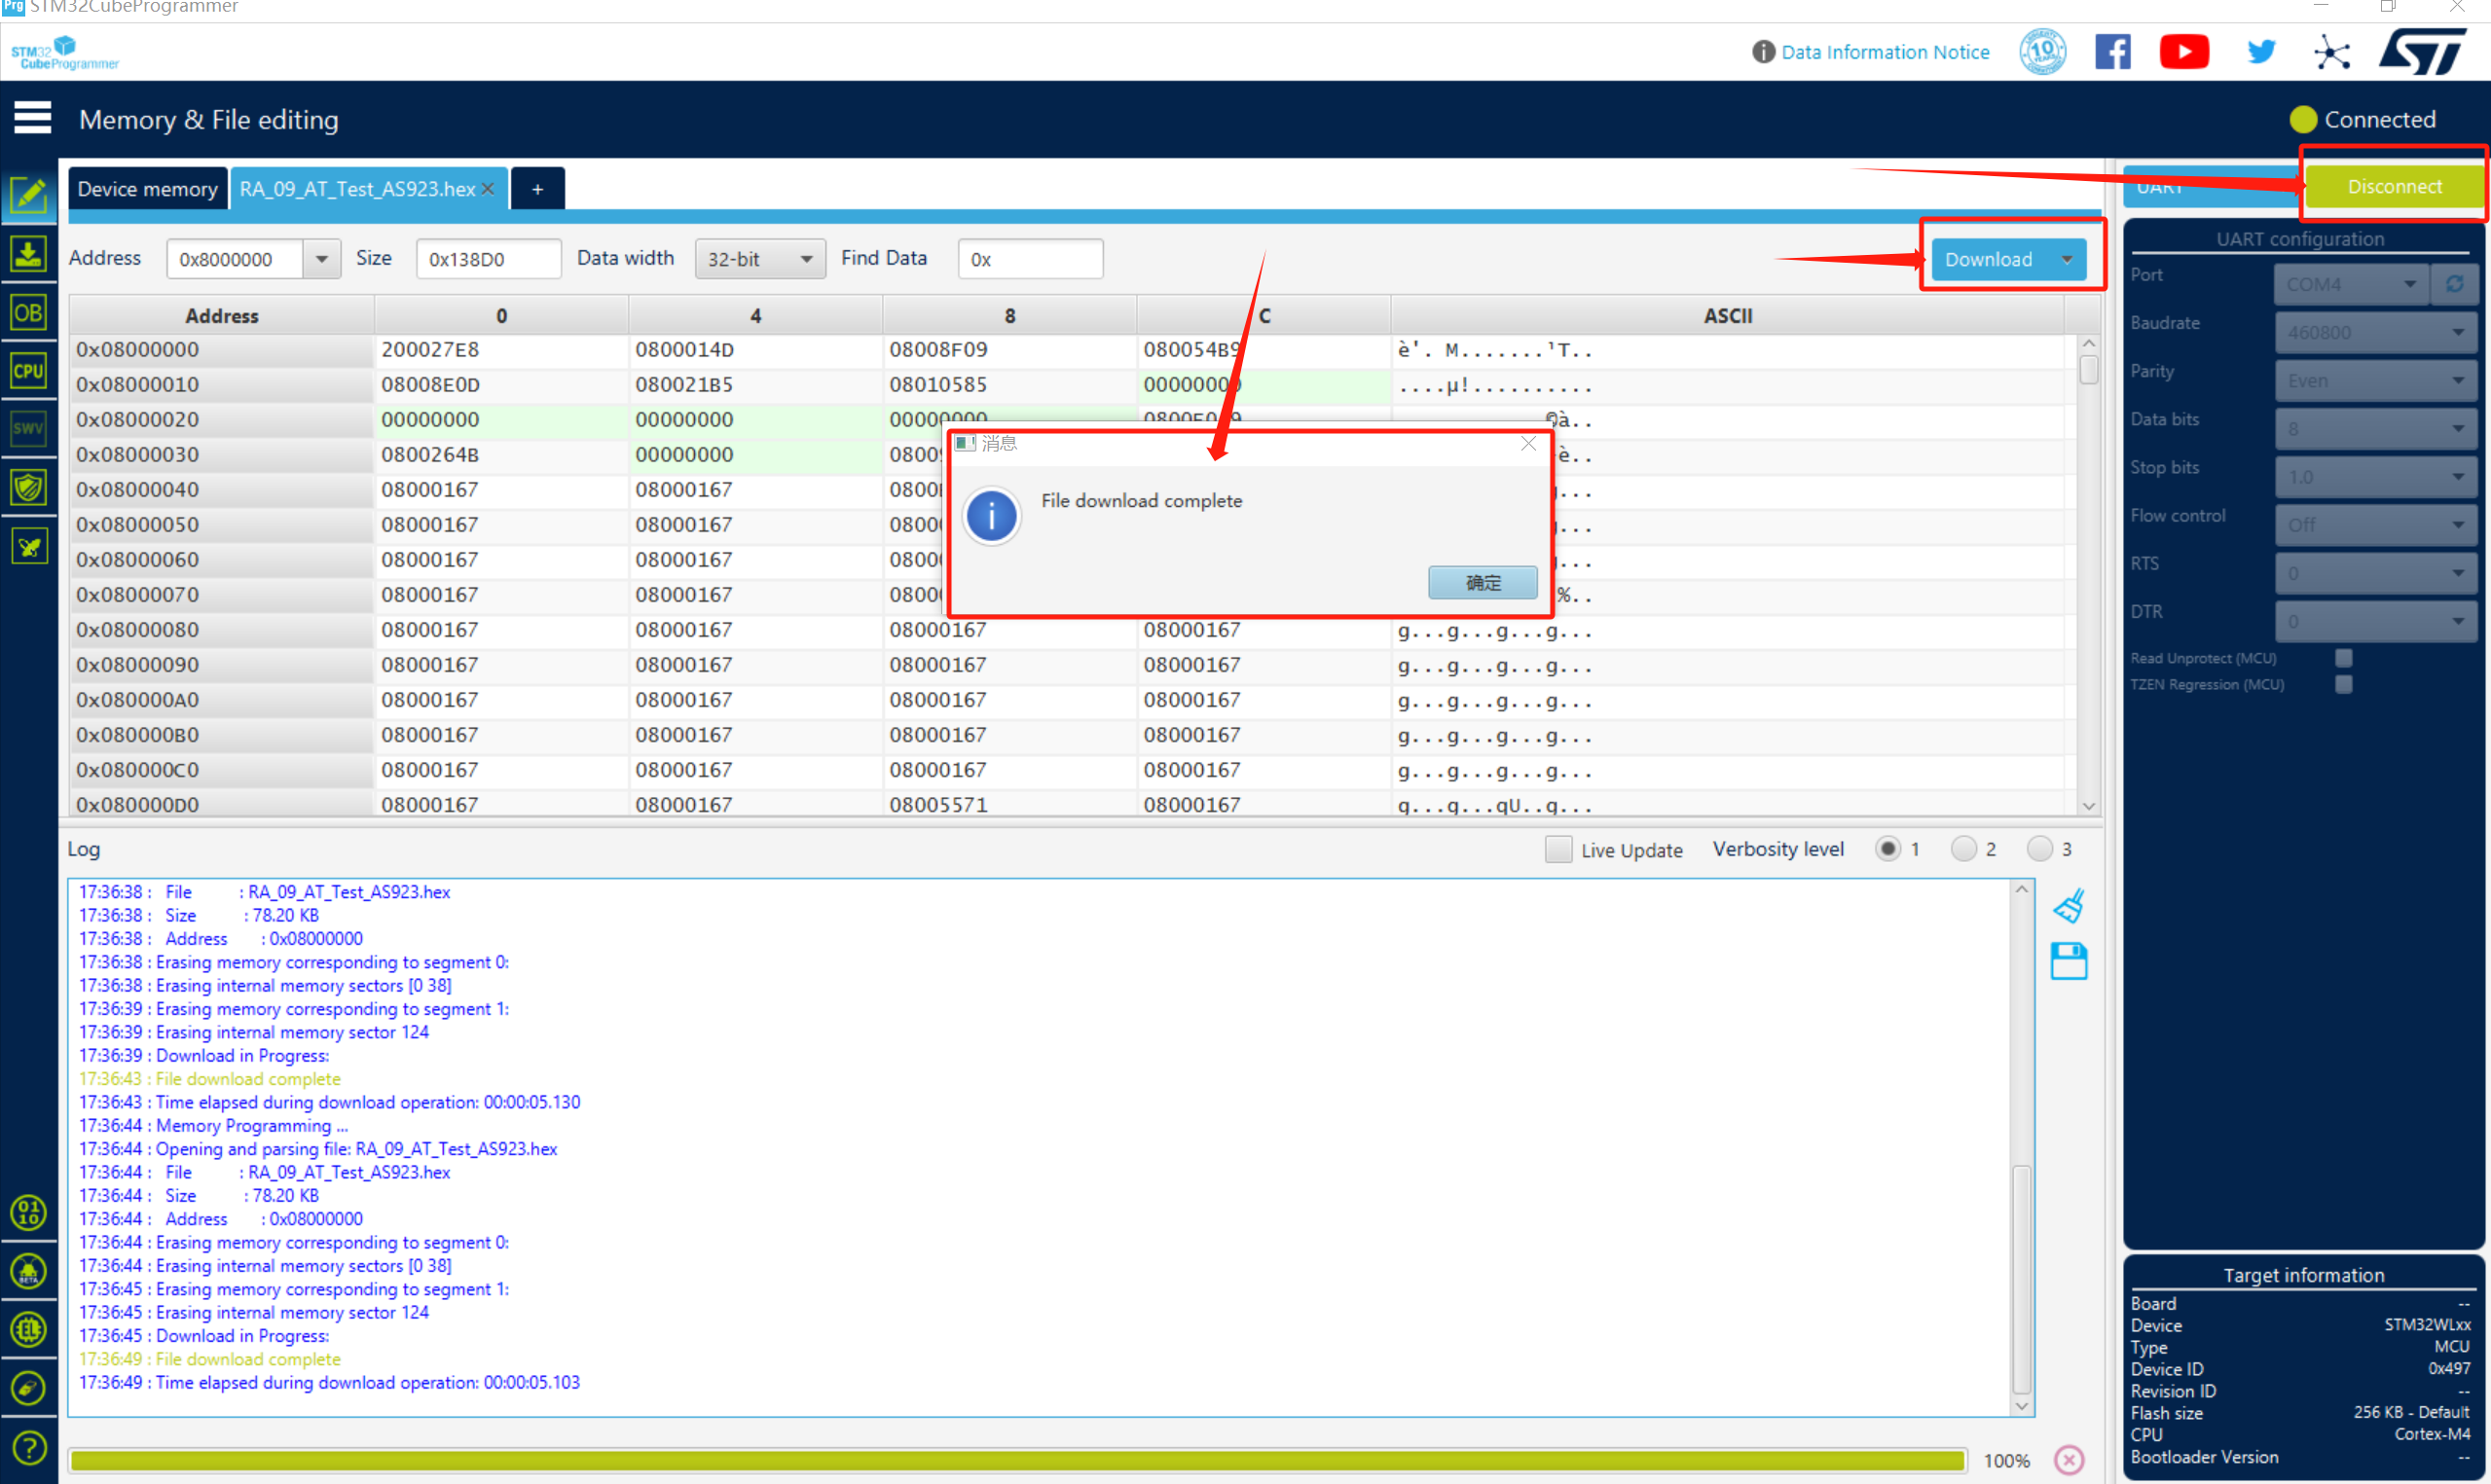
Task: Select verbosity level 2 radio button
Action: 1963,849
